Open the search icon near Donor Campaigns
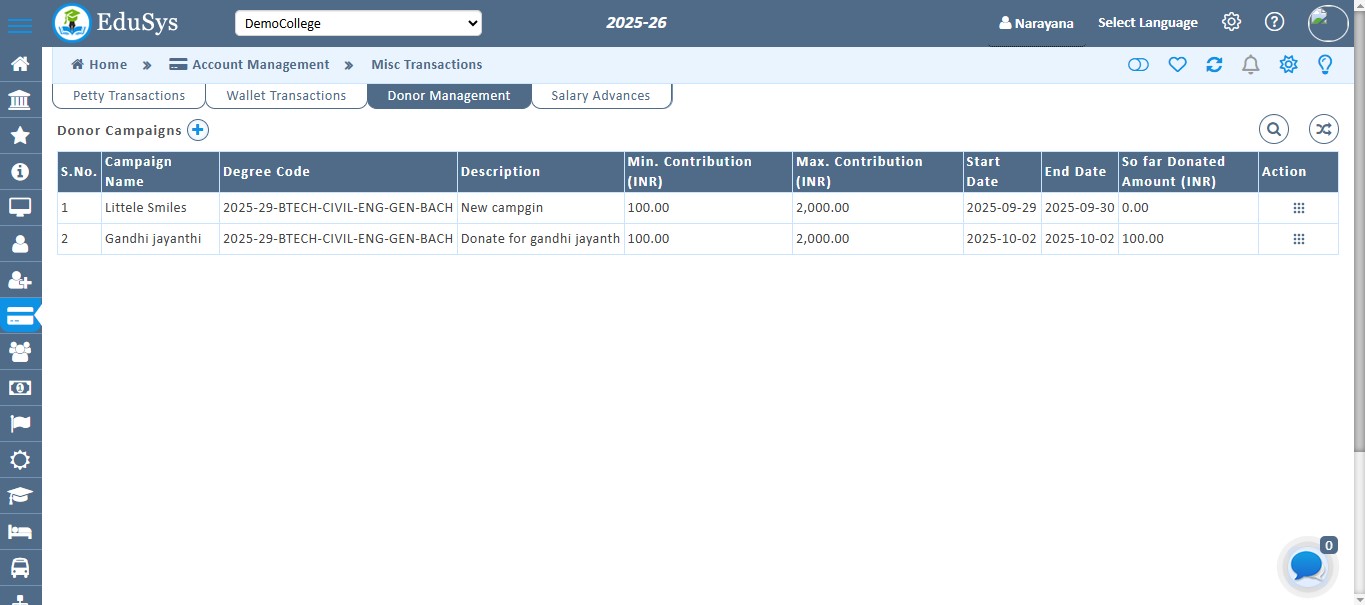This screenshot has height=605, width=1365. 1274,129
